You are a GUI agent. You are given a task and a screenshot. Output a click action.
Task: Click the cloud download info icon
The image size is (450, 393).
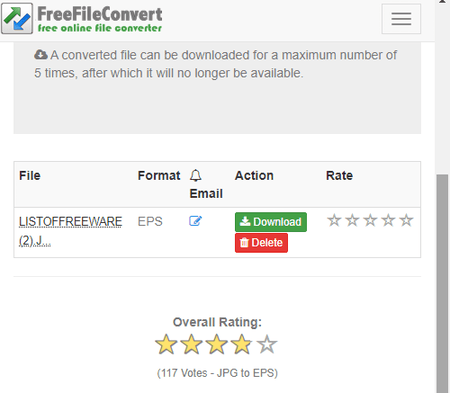pos(41,55)
